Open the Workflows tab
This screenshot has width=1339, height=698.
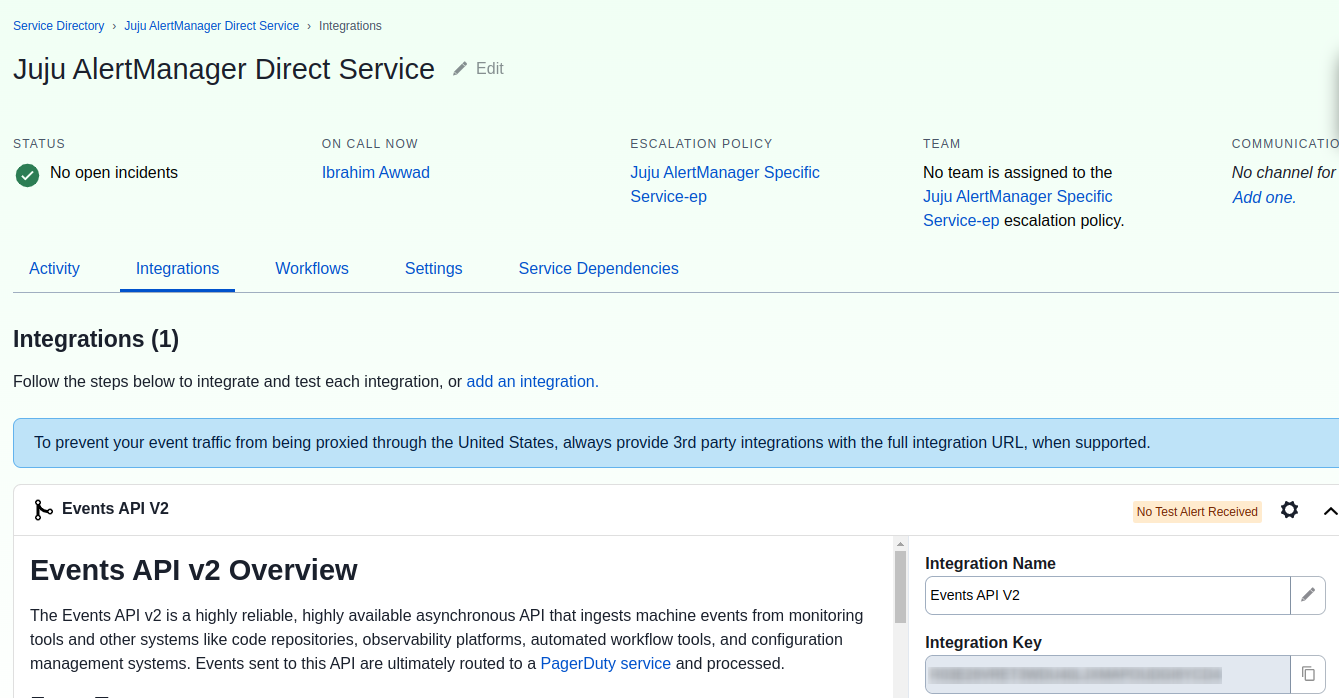[312, 269]
